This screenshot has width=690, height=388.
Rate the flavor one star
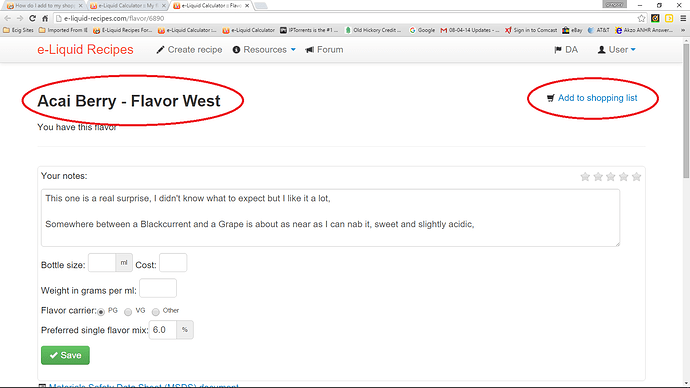pyautogui.click(x=585, y=177)
